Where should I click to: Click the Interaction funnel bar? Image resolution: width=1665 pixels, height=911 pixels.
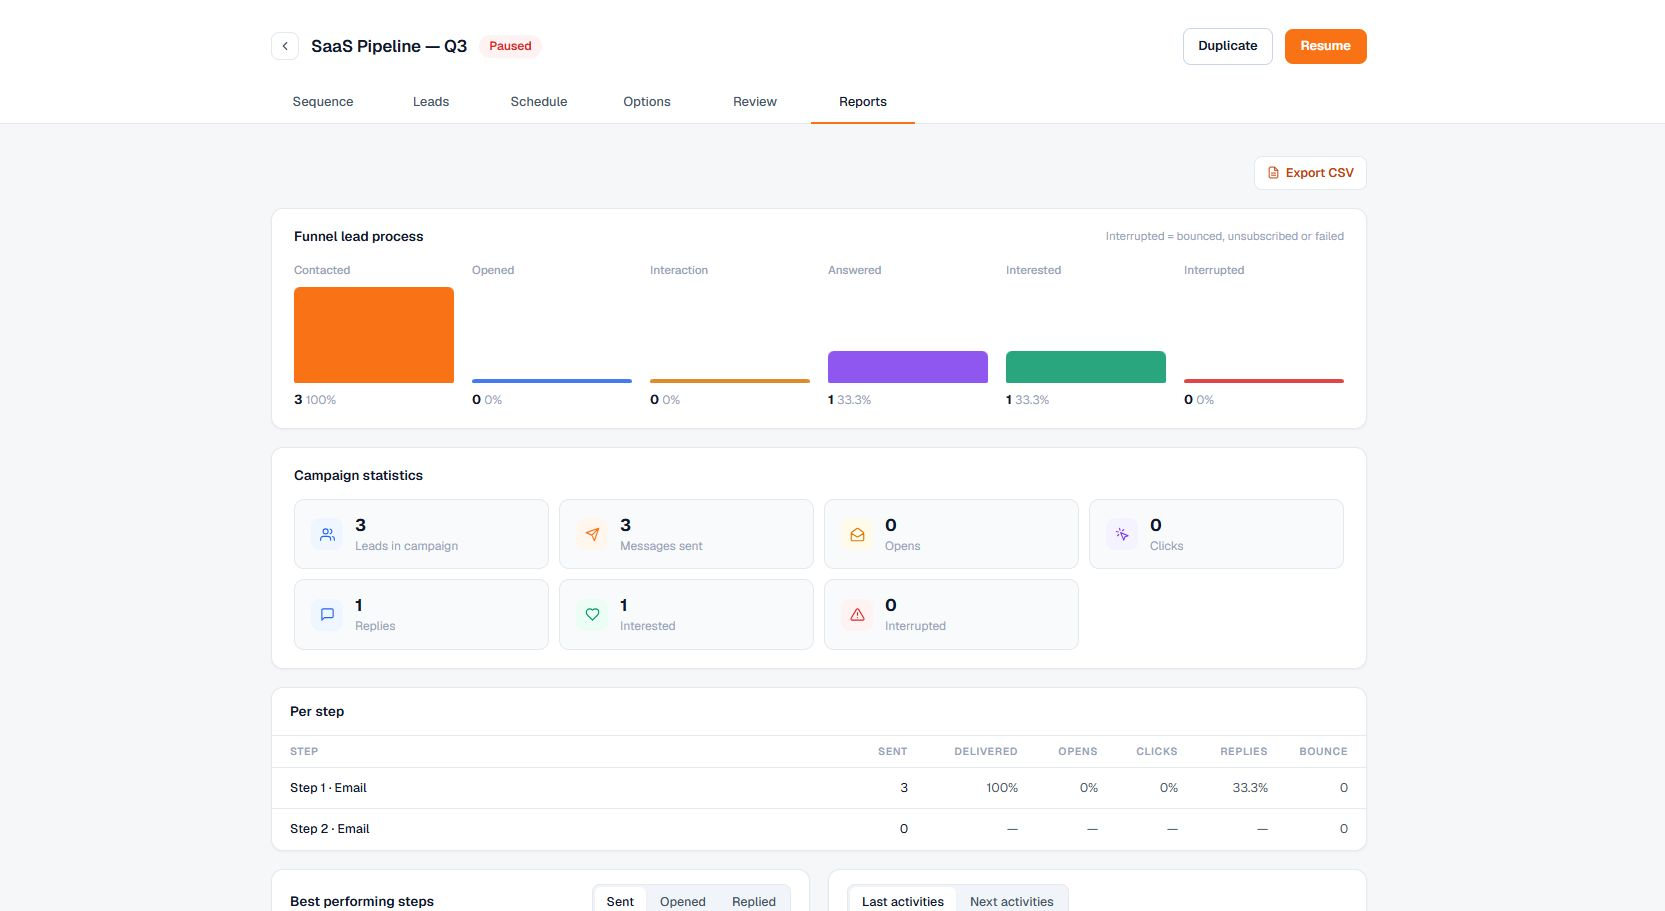click(x=730, y=381)
